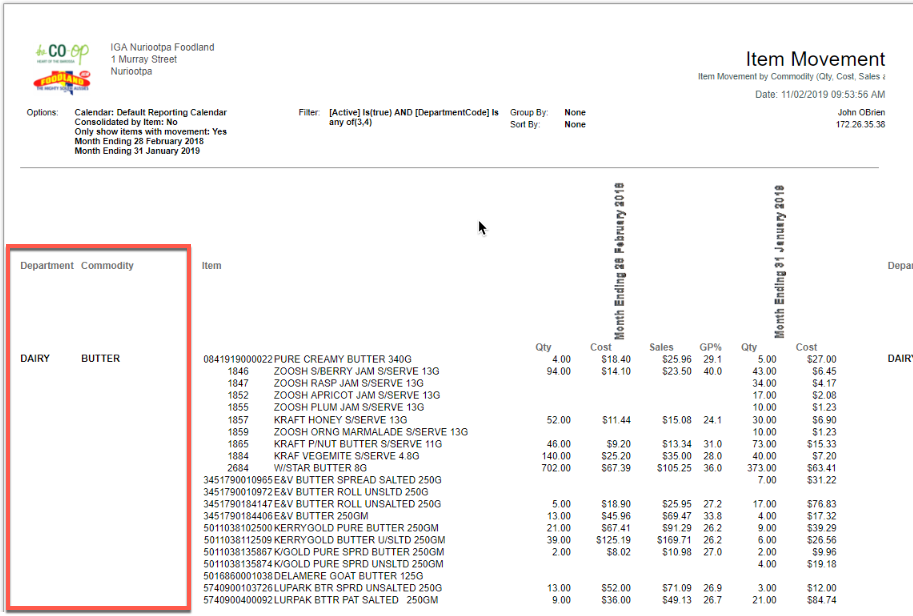Screen dimensions: 913x616
Task: Select ZOOSH ORNG MARMALADE S/SERVE 13G item
Action: tap(371, 432)
